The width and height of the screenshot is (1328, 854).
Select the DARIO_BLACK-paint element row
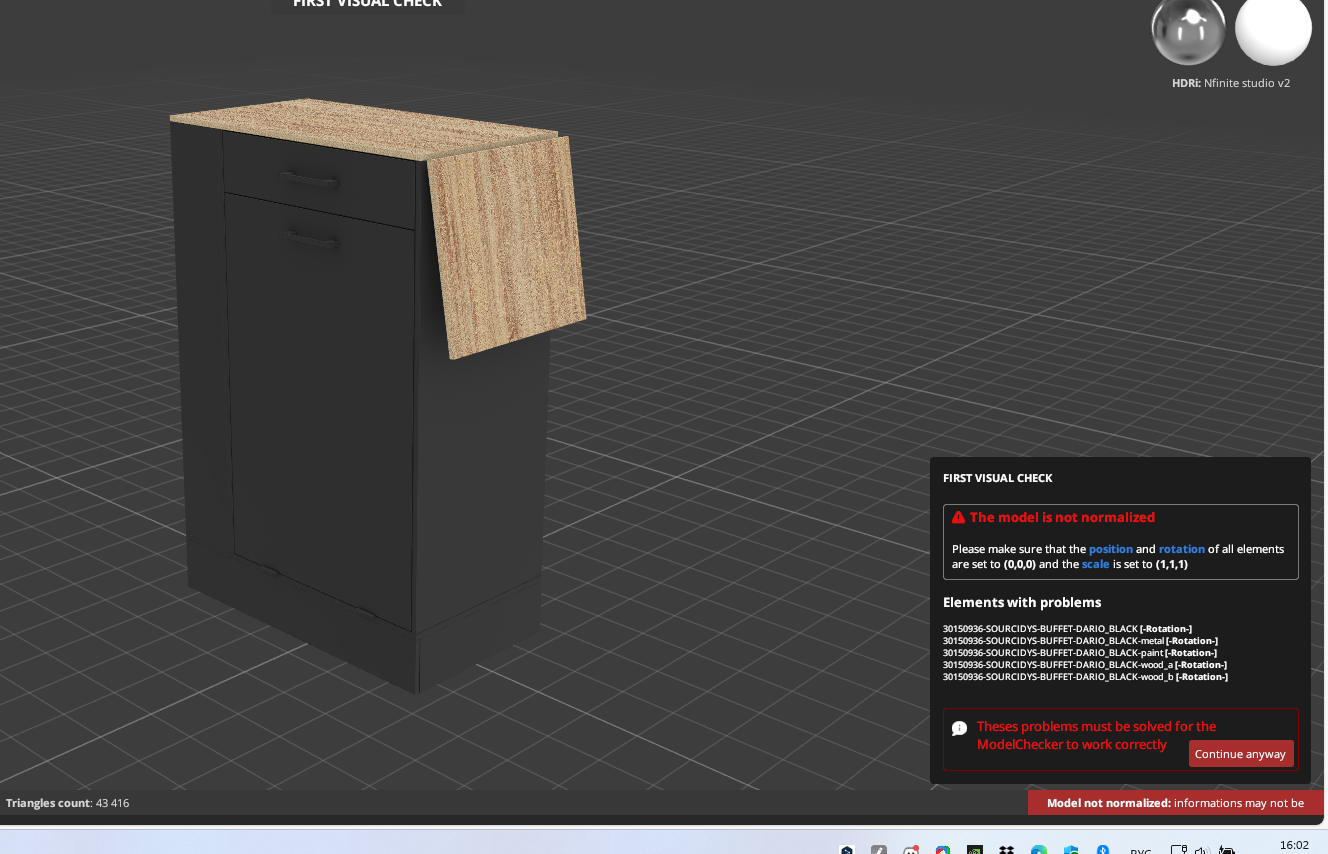coord(1080,653)
